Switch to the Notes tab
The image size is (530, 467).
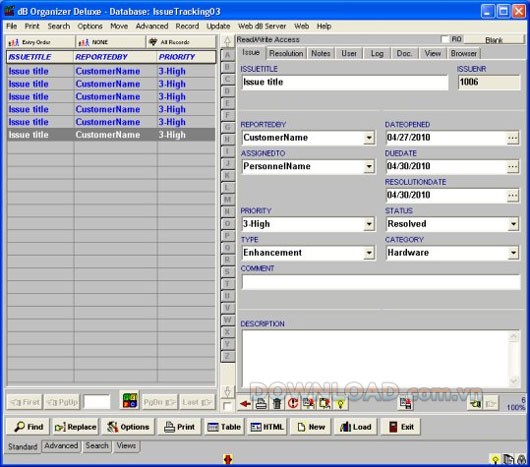(x=320, y=53)
